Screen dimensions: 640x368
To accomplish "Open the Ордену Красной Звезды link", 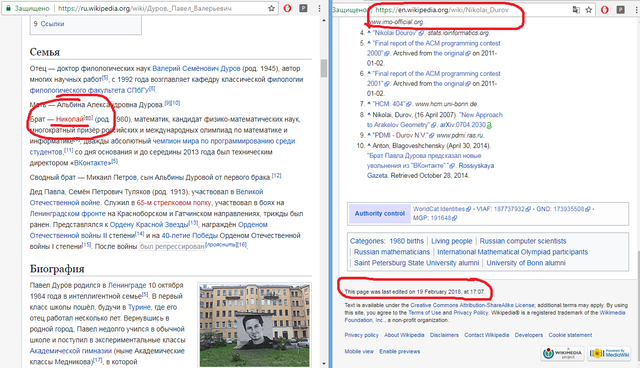I will point(149,224).
